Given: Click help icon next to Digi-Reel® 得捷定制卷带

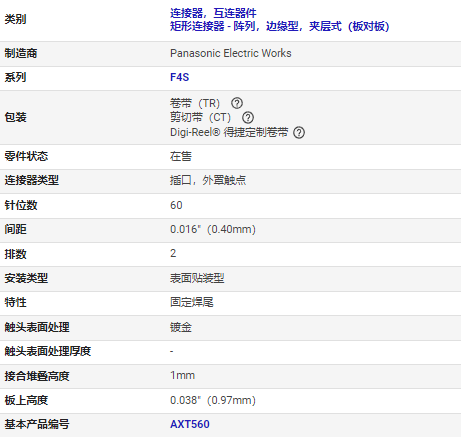Looking at the screenshot, I should click(x=299, y=132).
